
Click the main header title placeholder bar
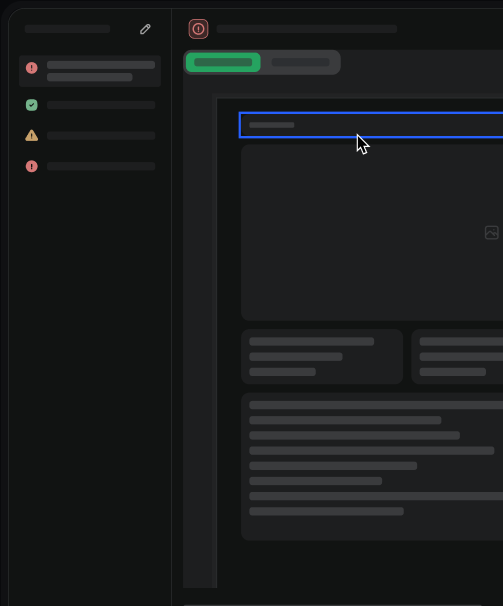point(307,29)
